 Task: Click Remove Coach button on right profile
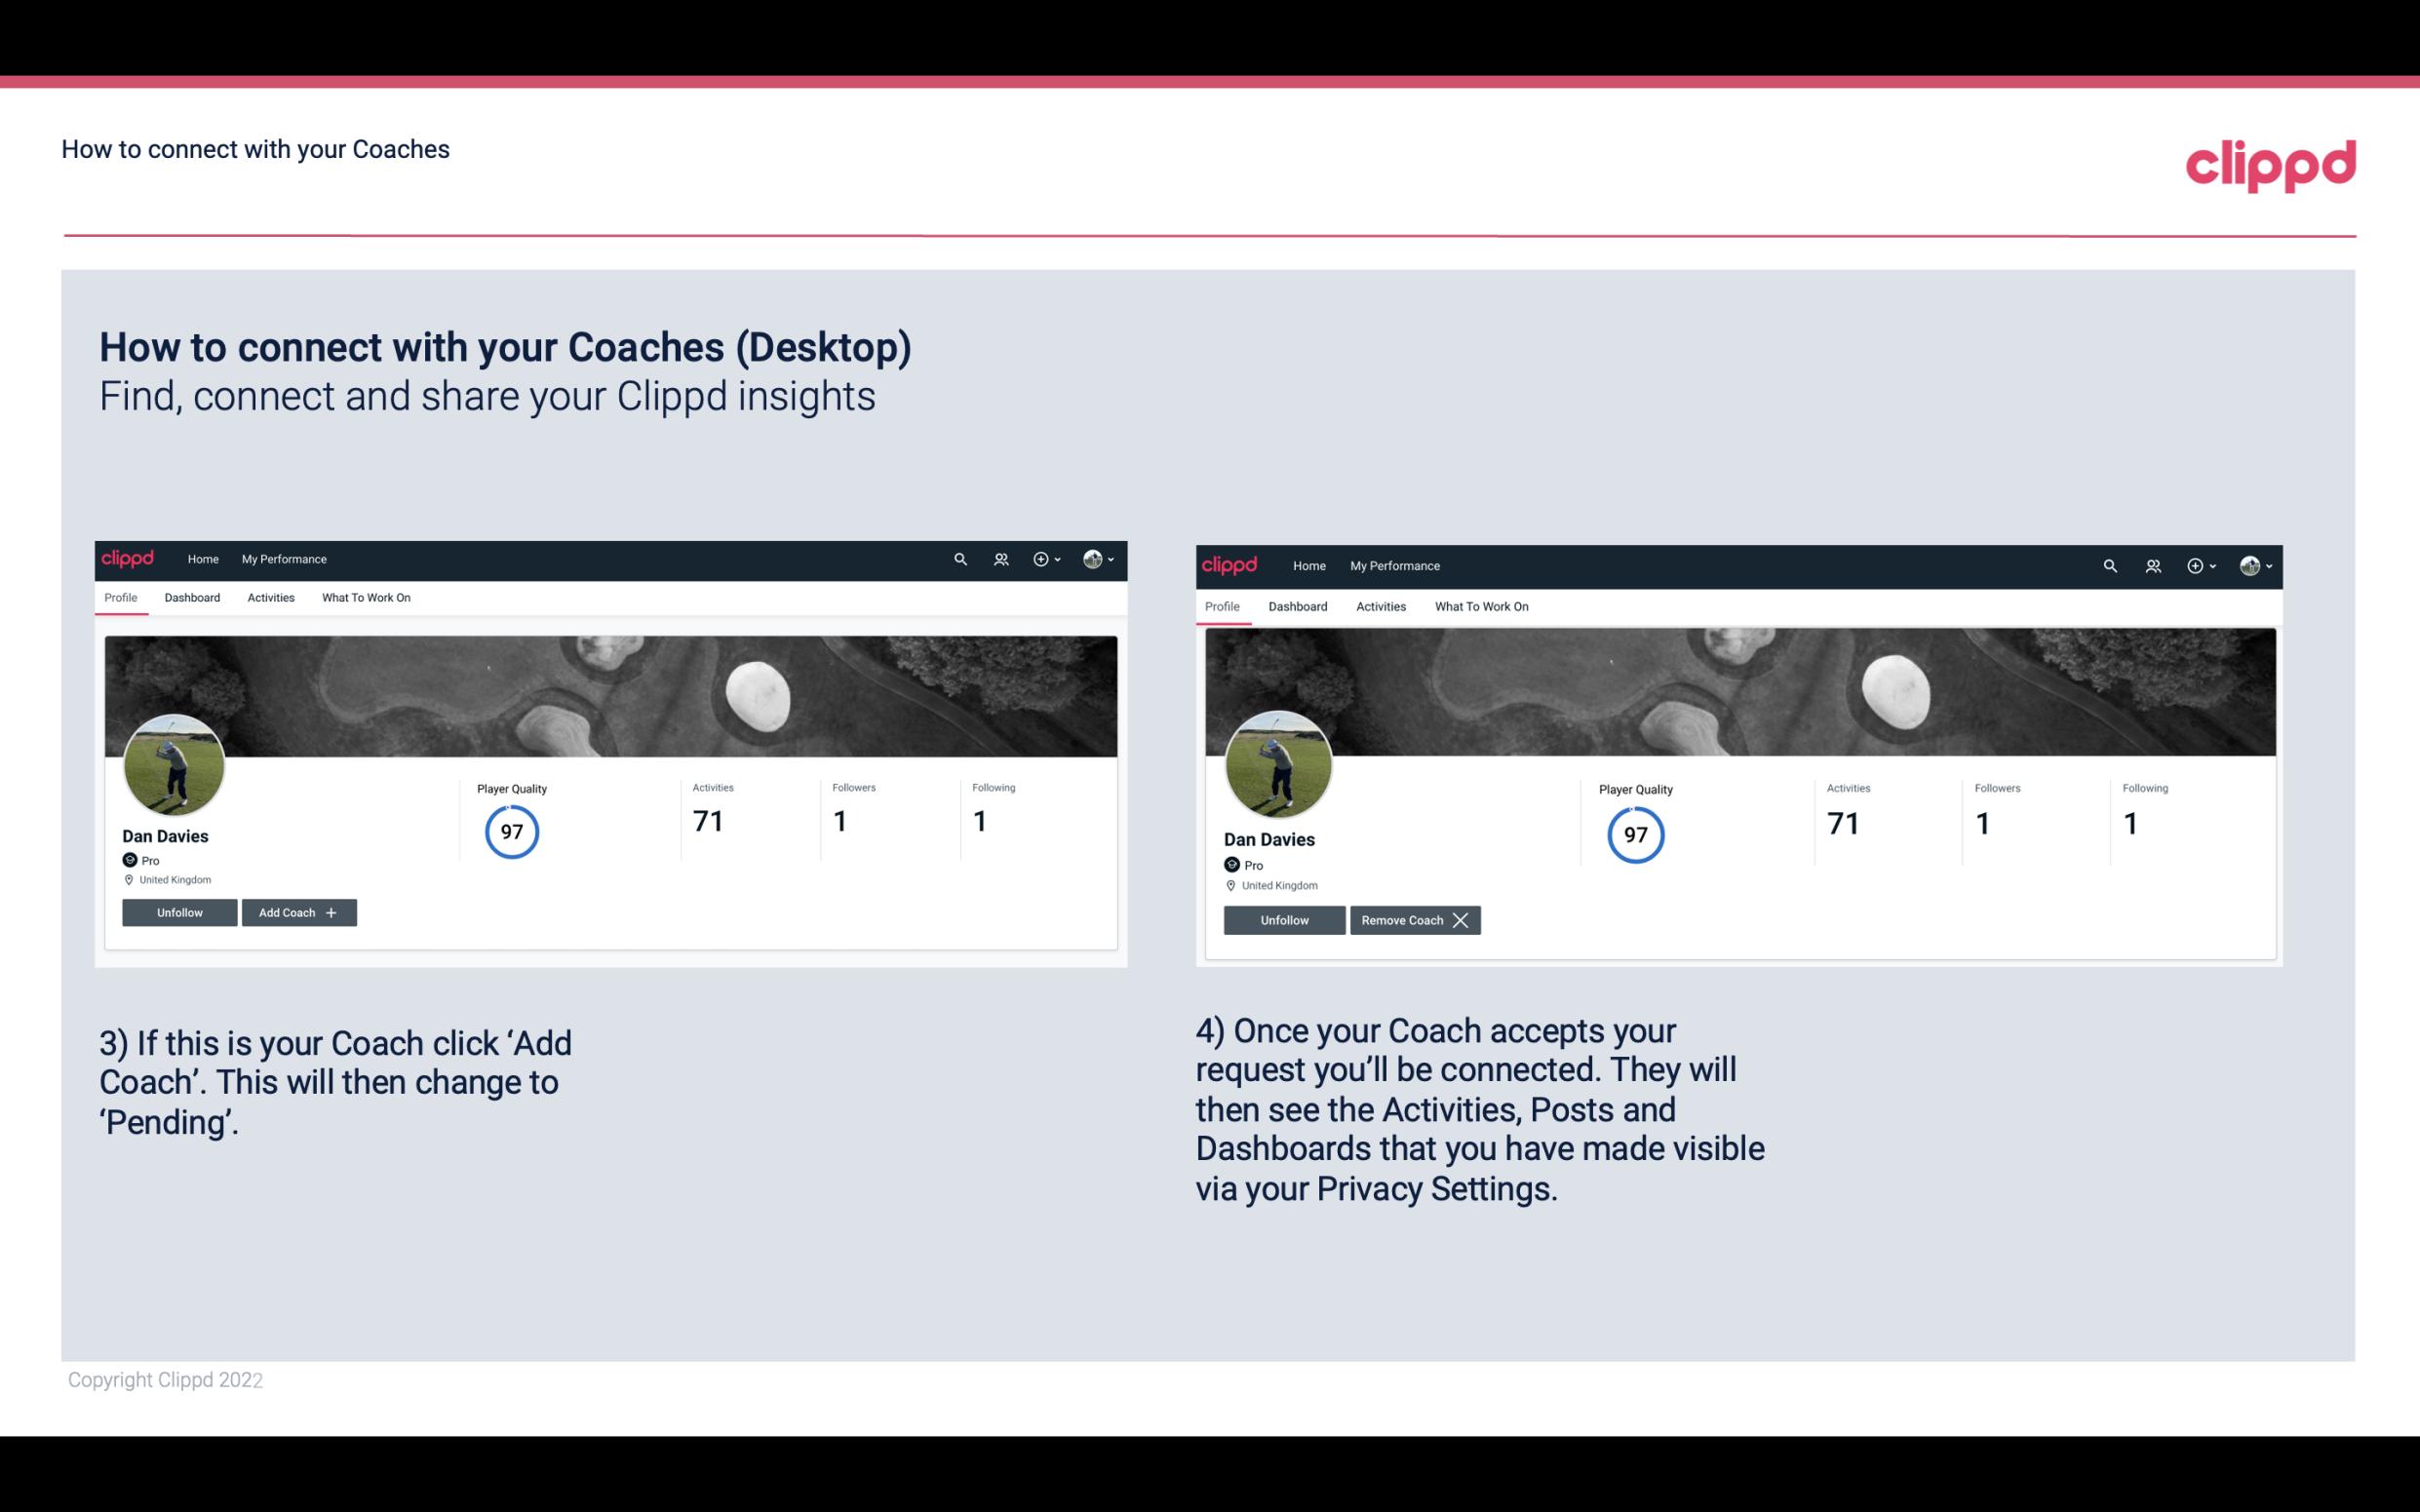pyautogui.click(x=1415, y=919)
